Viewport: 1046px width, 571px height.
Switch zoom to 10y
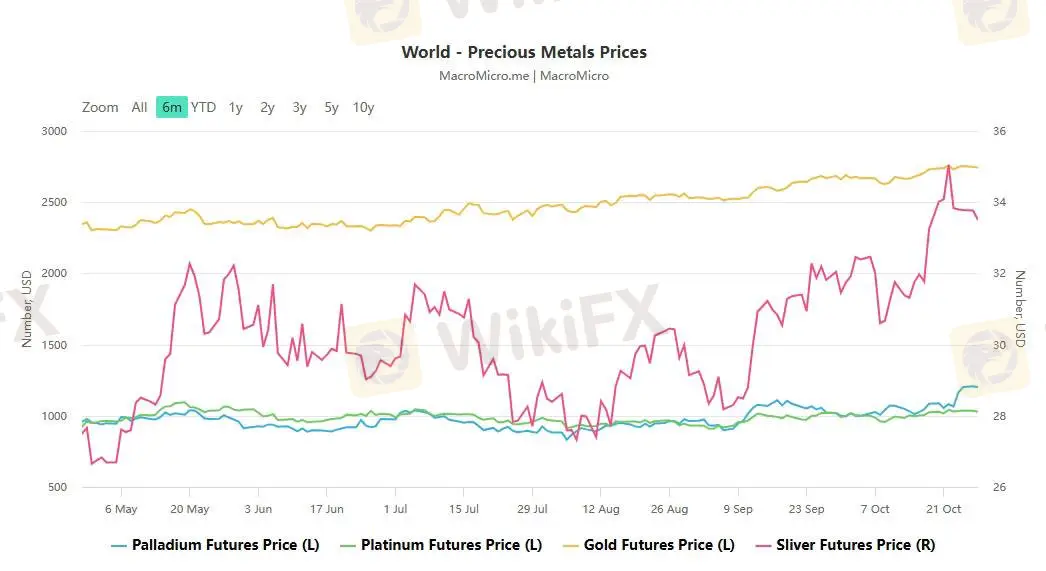(363, 107)
